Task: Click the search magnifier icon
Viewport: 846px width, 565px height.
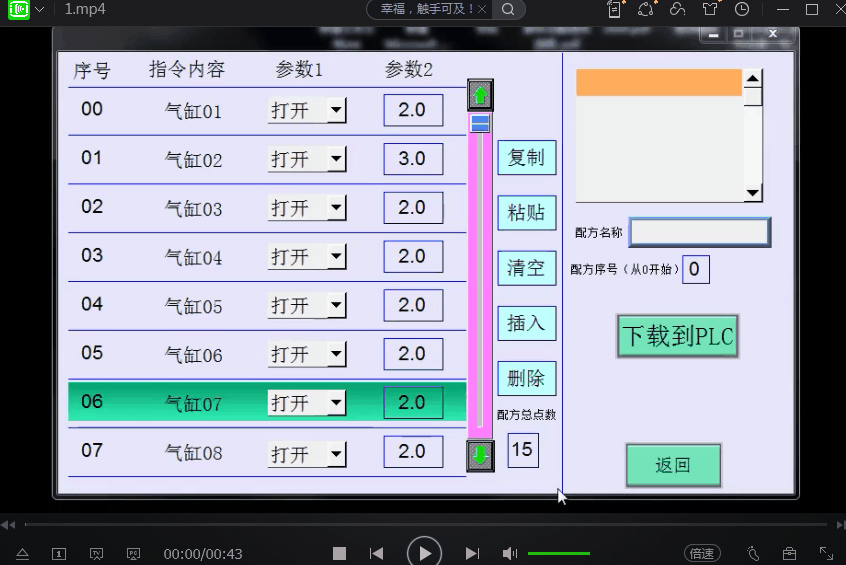Action: click(x=508, y=10)
